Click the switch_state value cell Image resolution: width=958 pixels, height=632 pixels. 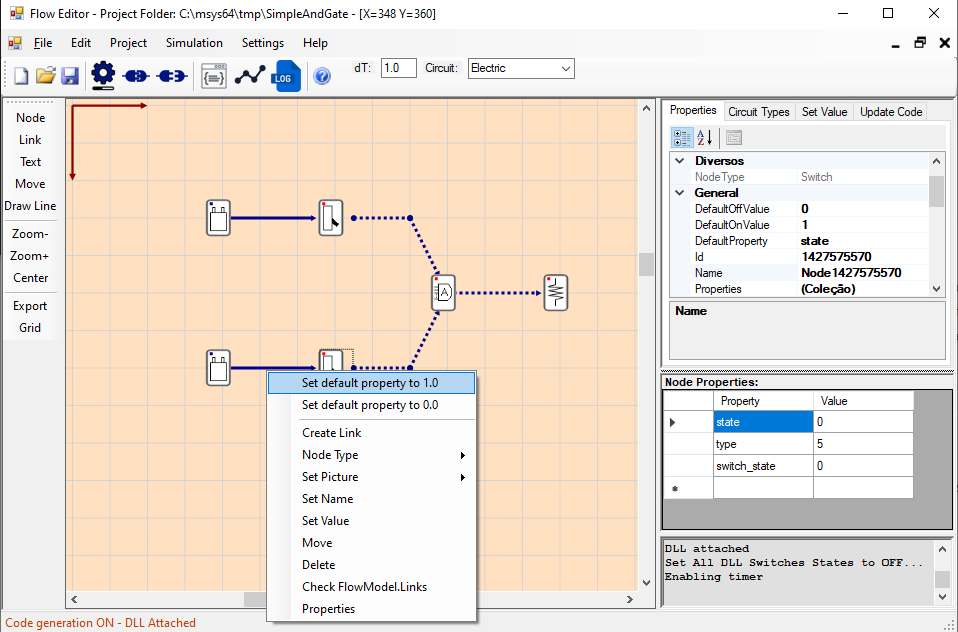[863, 466]
